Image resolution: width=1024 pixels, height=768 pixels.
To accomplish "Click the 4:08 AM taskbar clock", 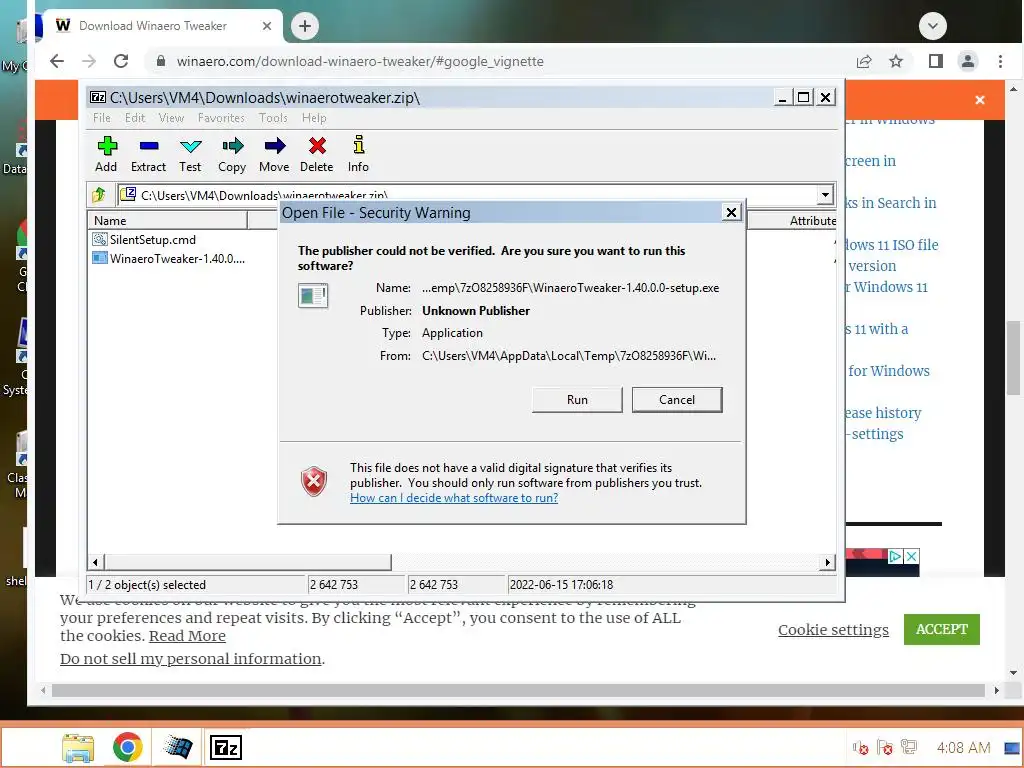I will click(963, 747).
